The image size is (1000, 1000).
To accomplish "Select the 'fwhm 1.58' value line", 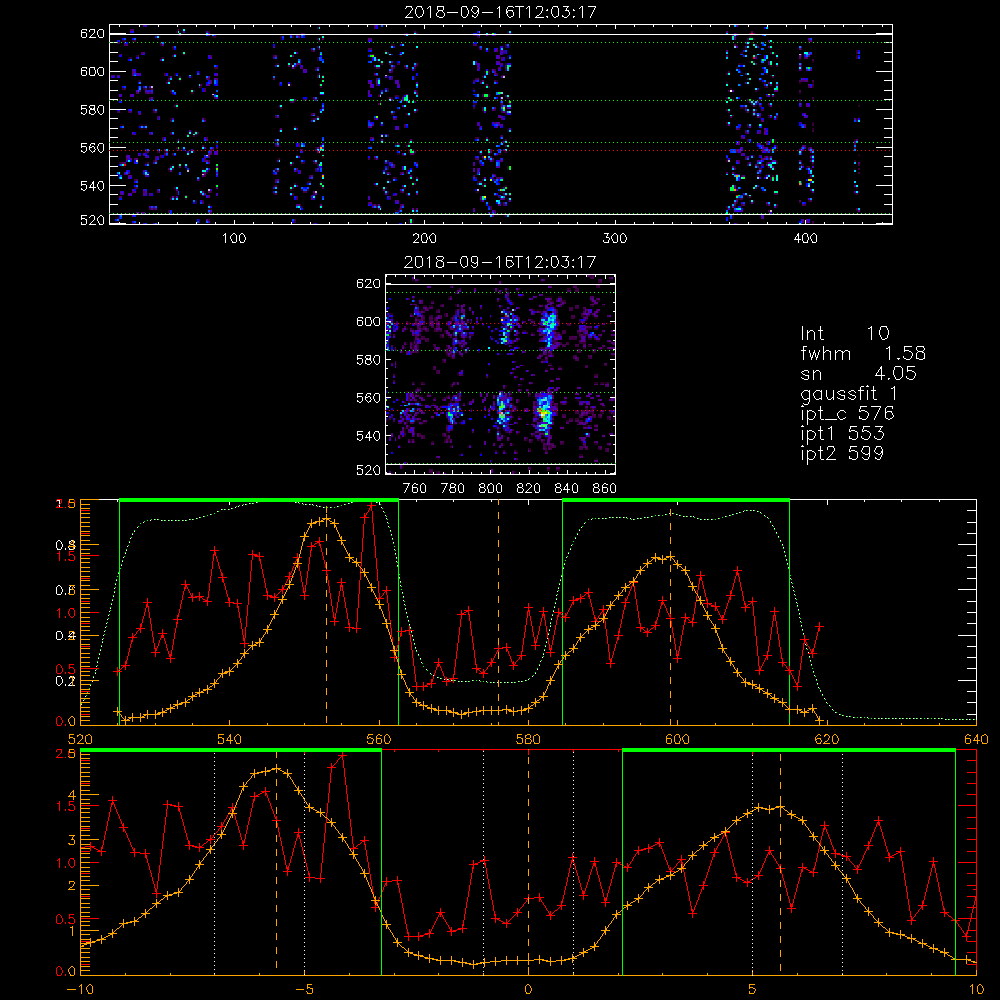I will [862, 353].
